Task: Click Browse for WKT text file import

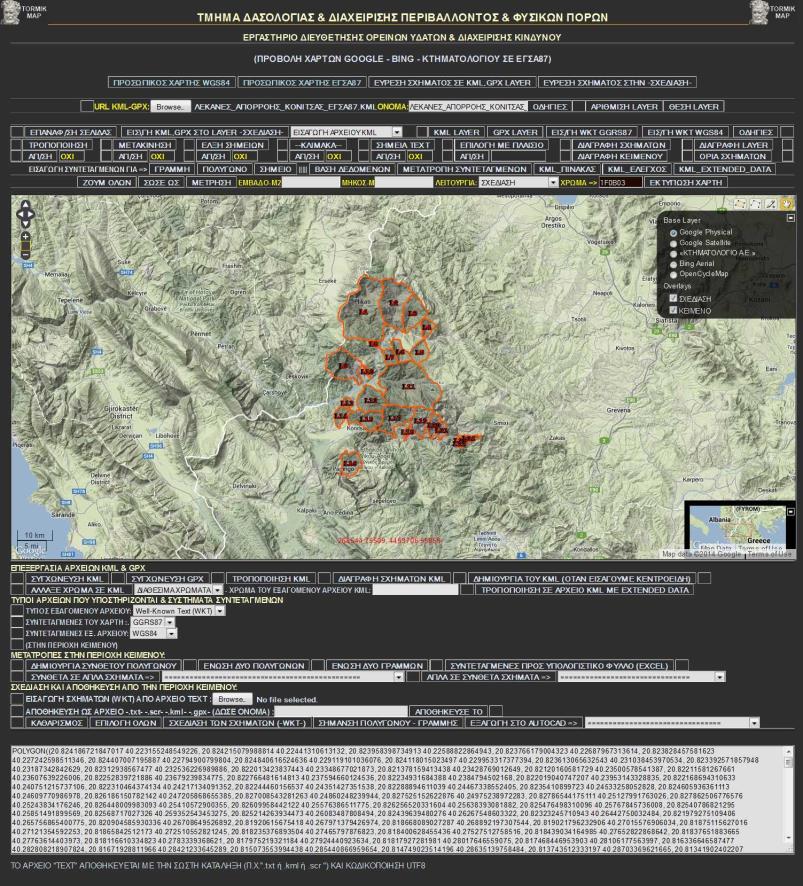Action: click(x=231, y=699)
